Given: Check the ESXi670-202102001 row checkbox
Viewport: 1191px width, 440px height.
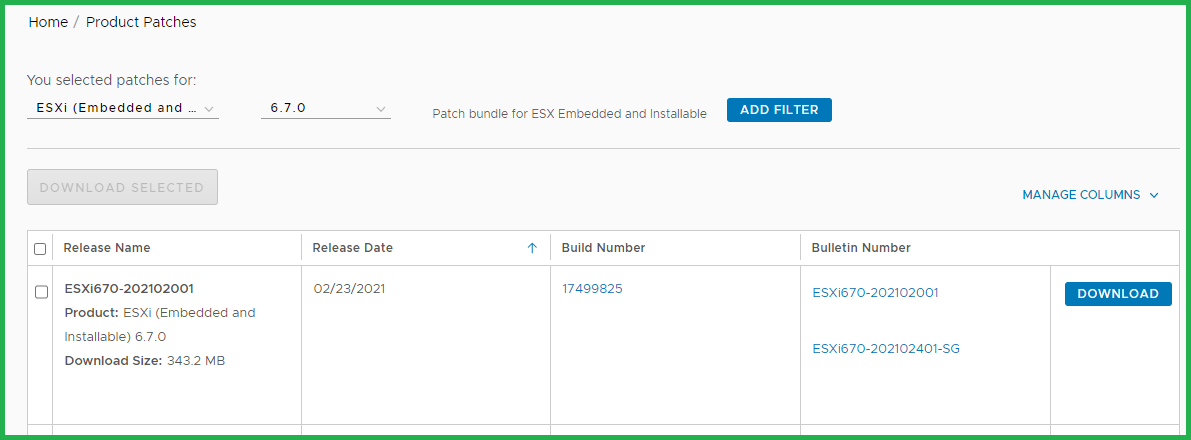Looking at the screenshot, I should point(42,292).
